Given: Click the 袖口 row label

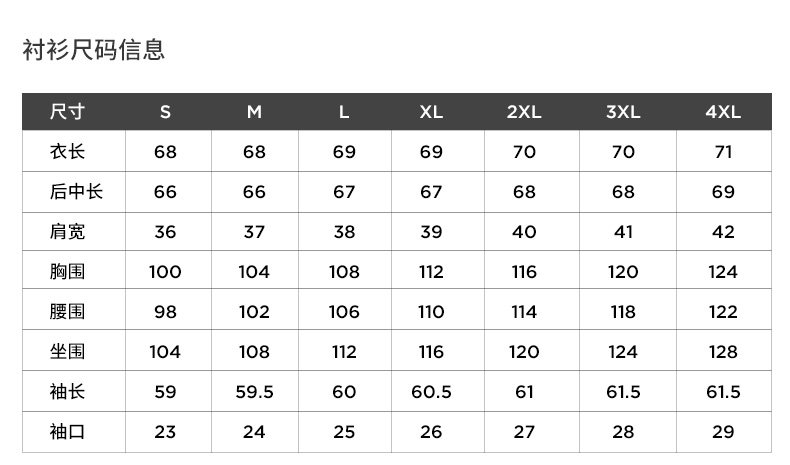Looking at the screenshot, I should [x=68, y=432].
